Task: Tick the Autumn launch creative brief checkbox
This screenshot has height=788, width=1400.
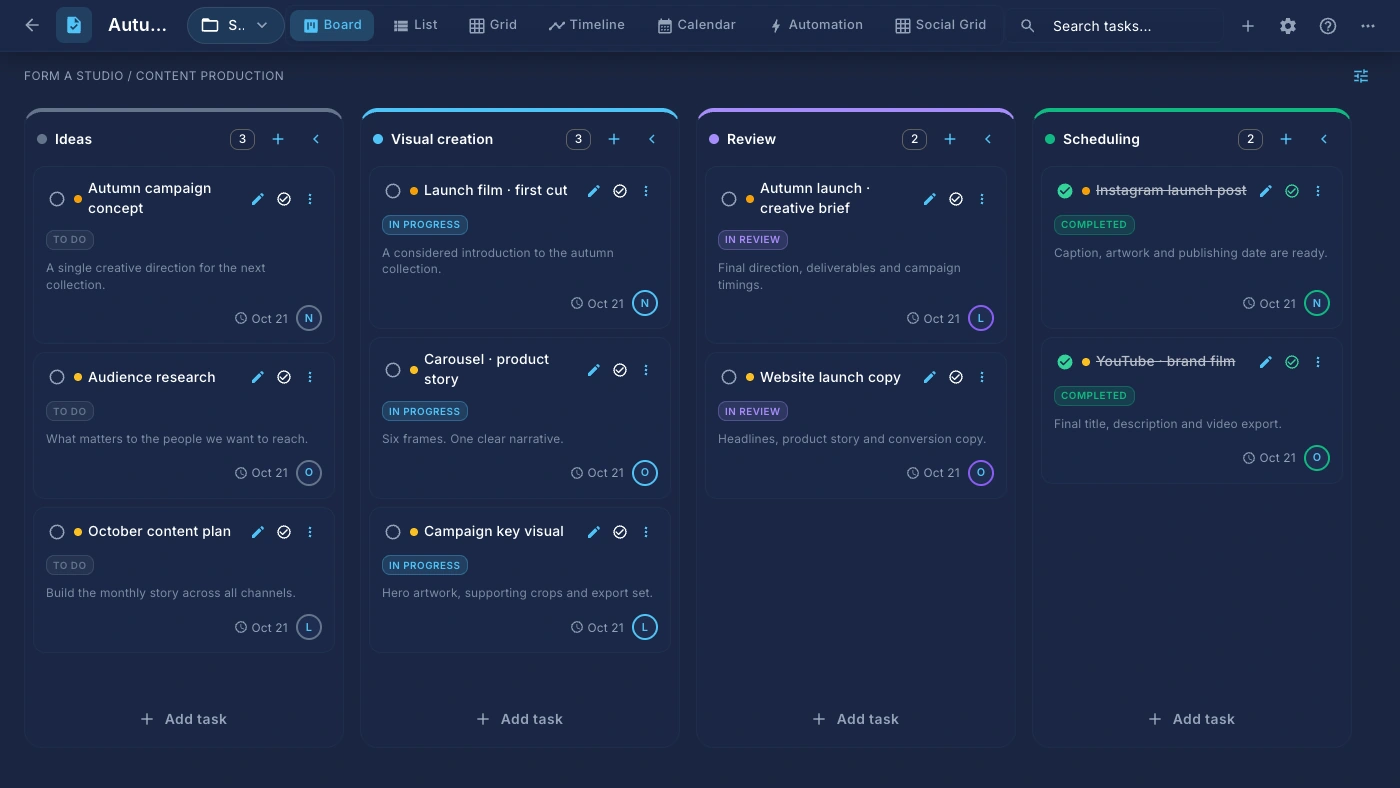Action: click(x=729, y=199)
